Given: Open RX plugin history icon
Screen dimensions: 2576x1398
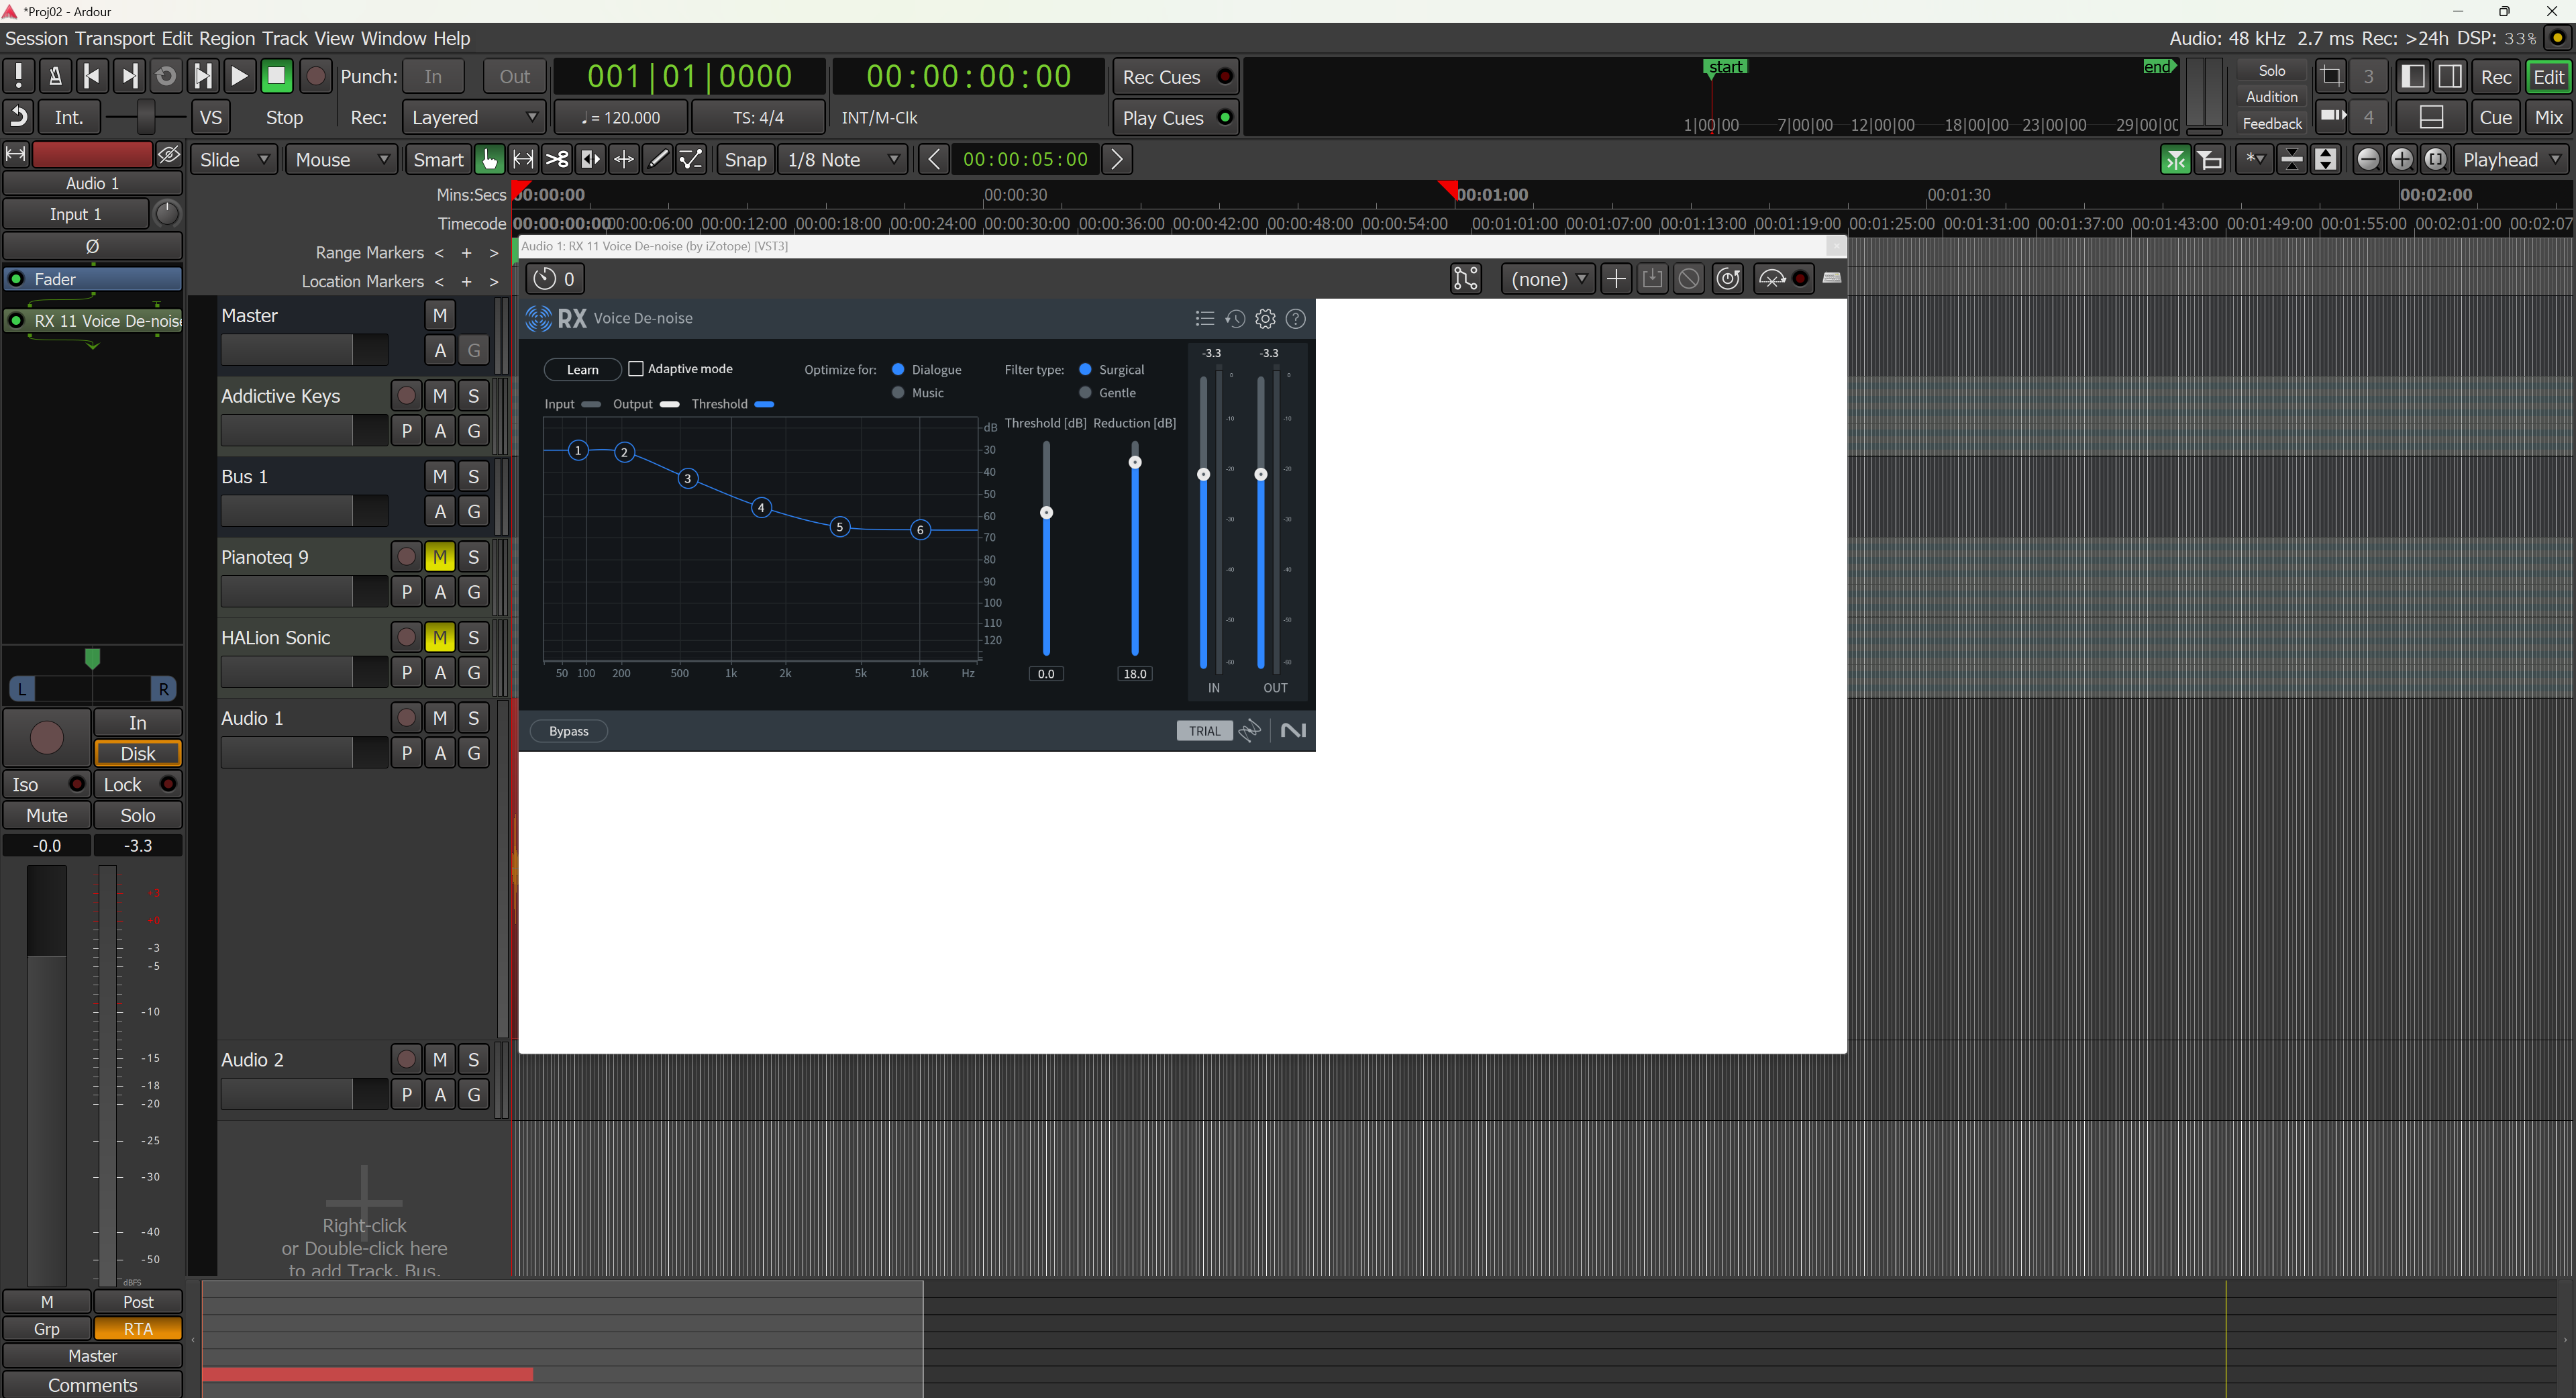Looking at the screenshot, I should 1235,319.
